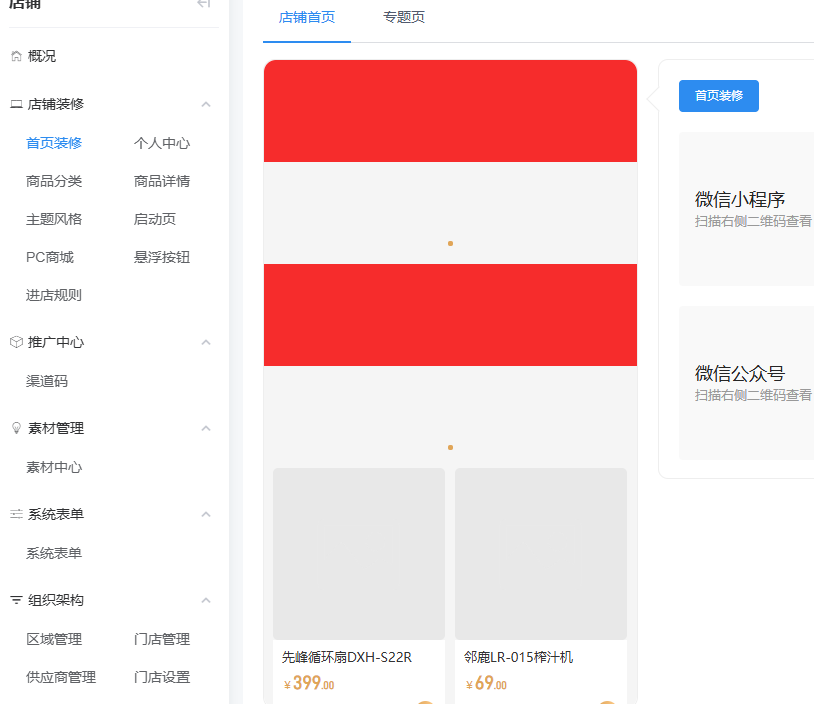The height and width of the screenshot is (704, 814).
Task: Switch to the 专题页 tab
Action: [404, 17]
